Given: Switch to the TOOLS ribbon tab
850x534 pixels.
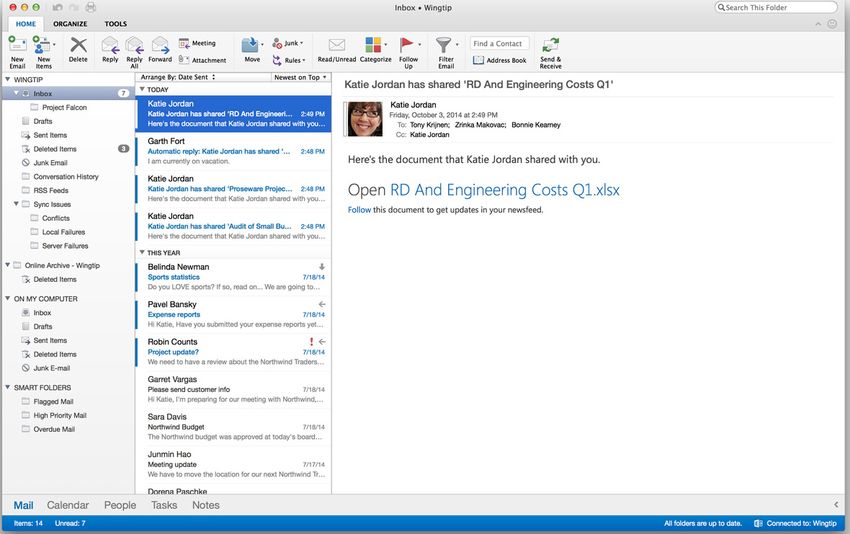Looking at the screenshot, I should [115, 24].
